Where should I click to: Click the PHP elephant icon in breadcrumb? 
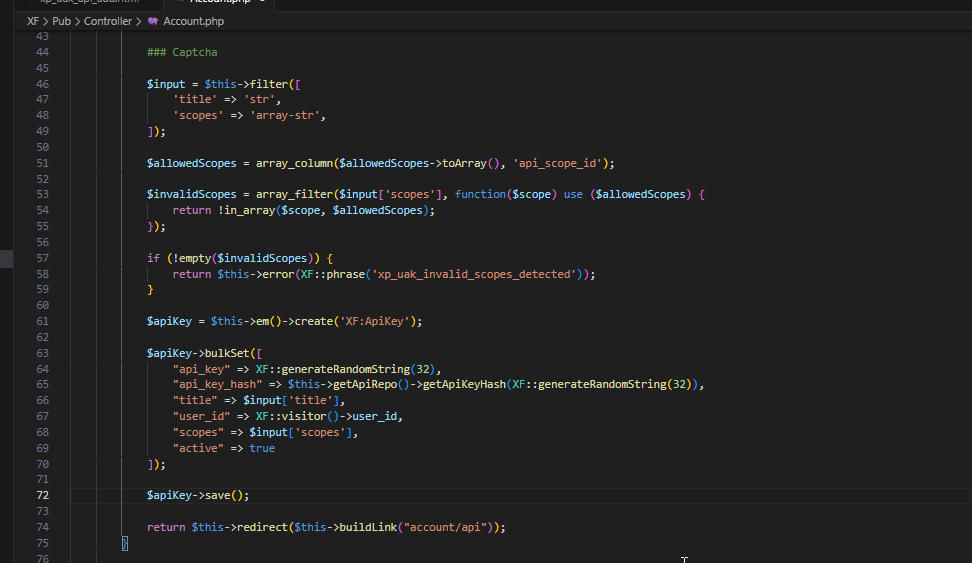click(x=152, y=21)
